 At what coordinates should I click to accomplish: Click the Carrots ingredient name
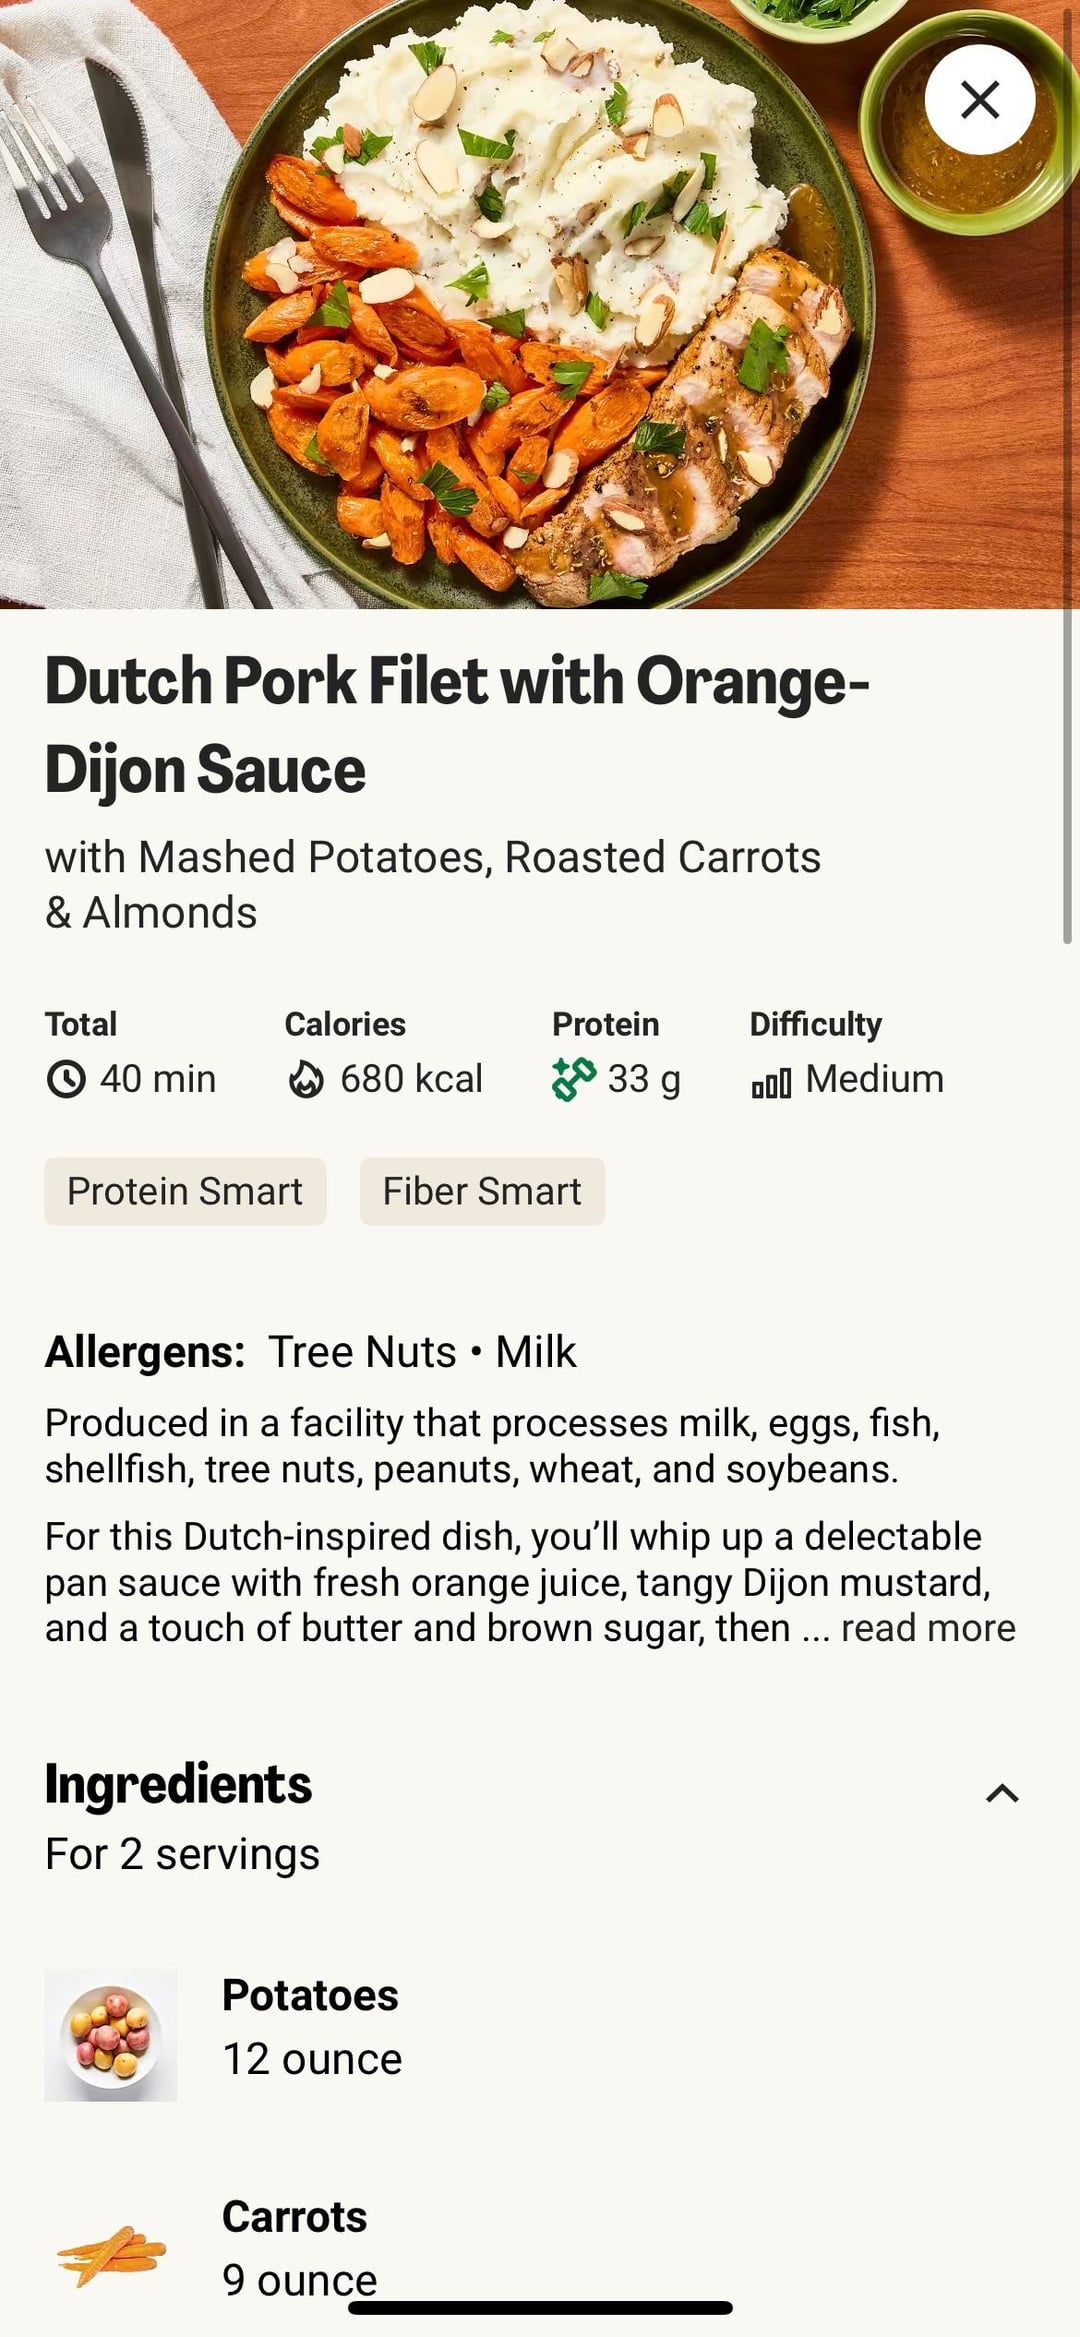294,2217
